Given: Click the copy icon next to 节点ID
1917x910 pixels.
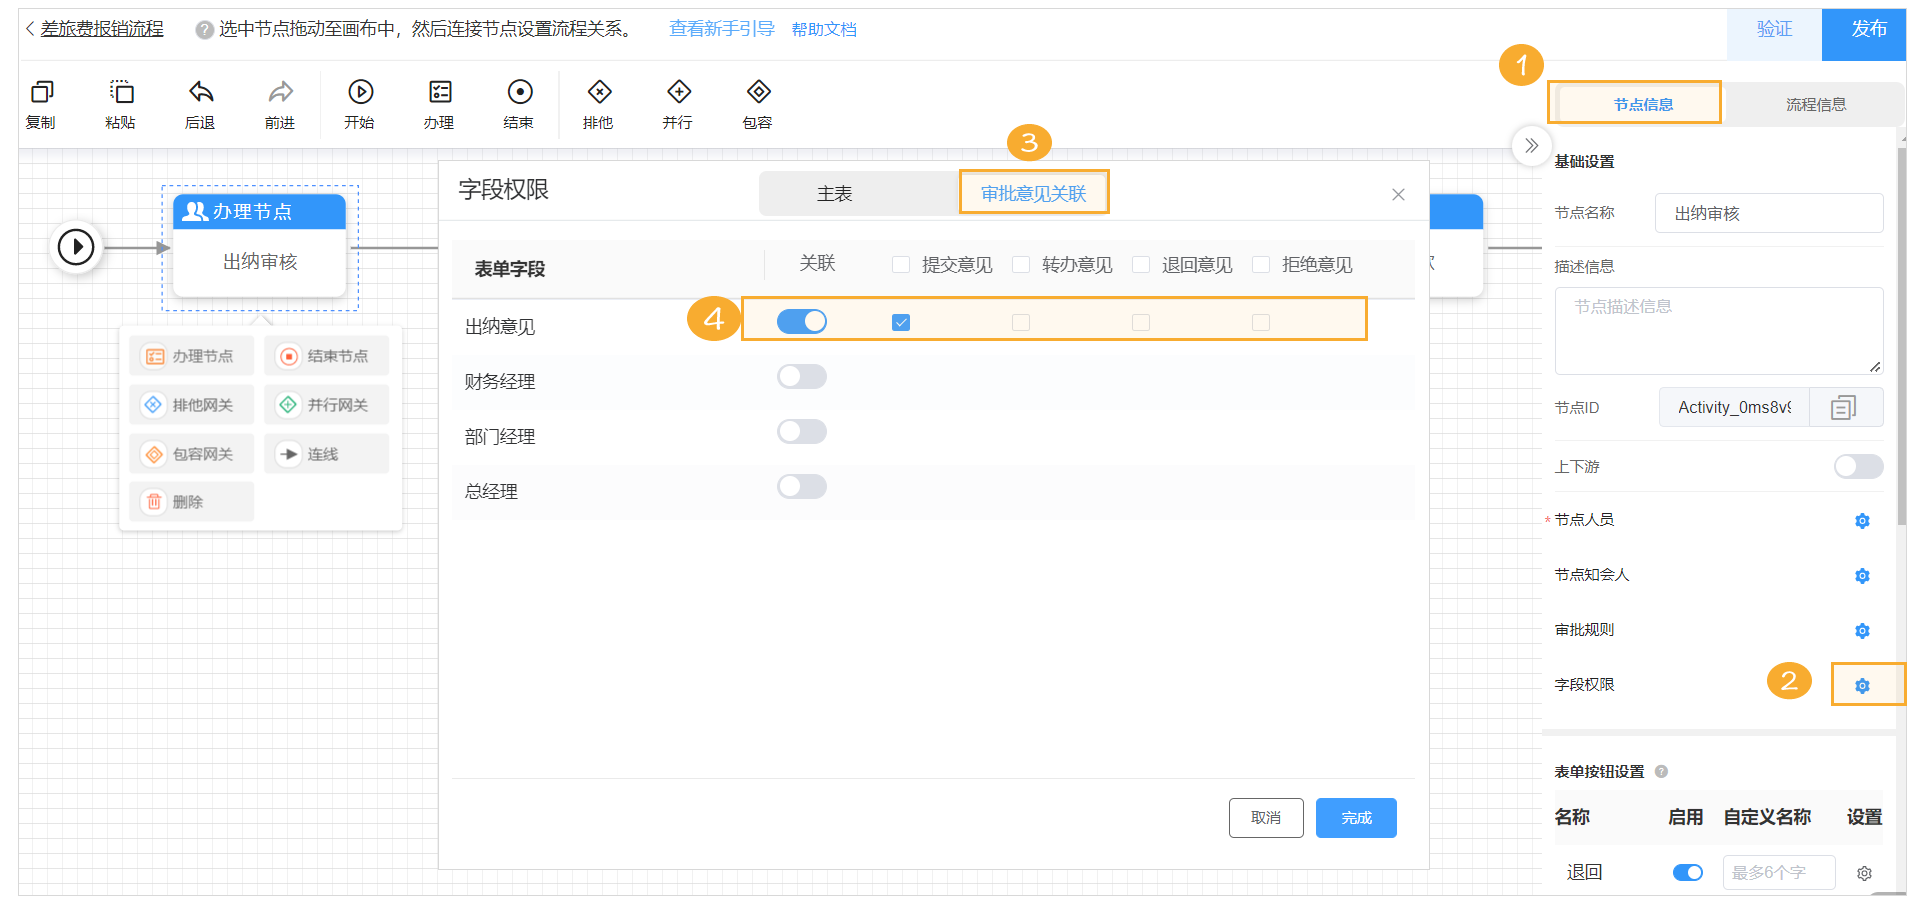Looking at the screenshot, I should tap(1845, 407).
